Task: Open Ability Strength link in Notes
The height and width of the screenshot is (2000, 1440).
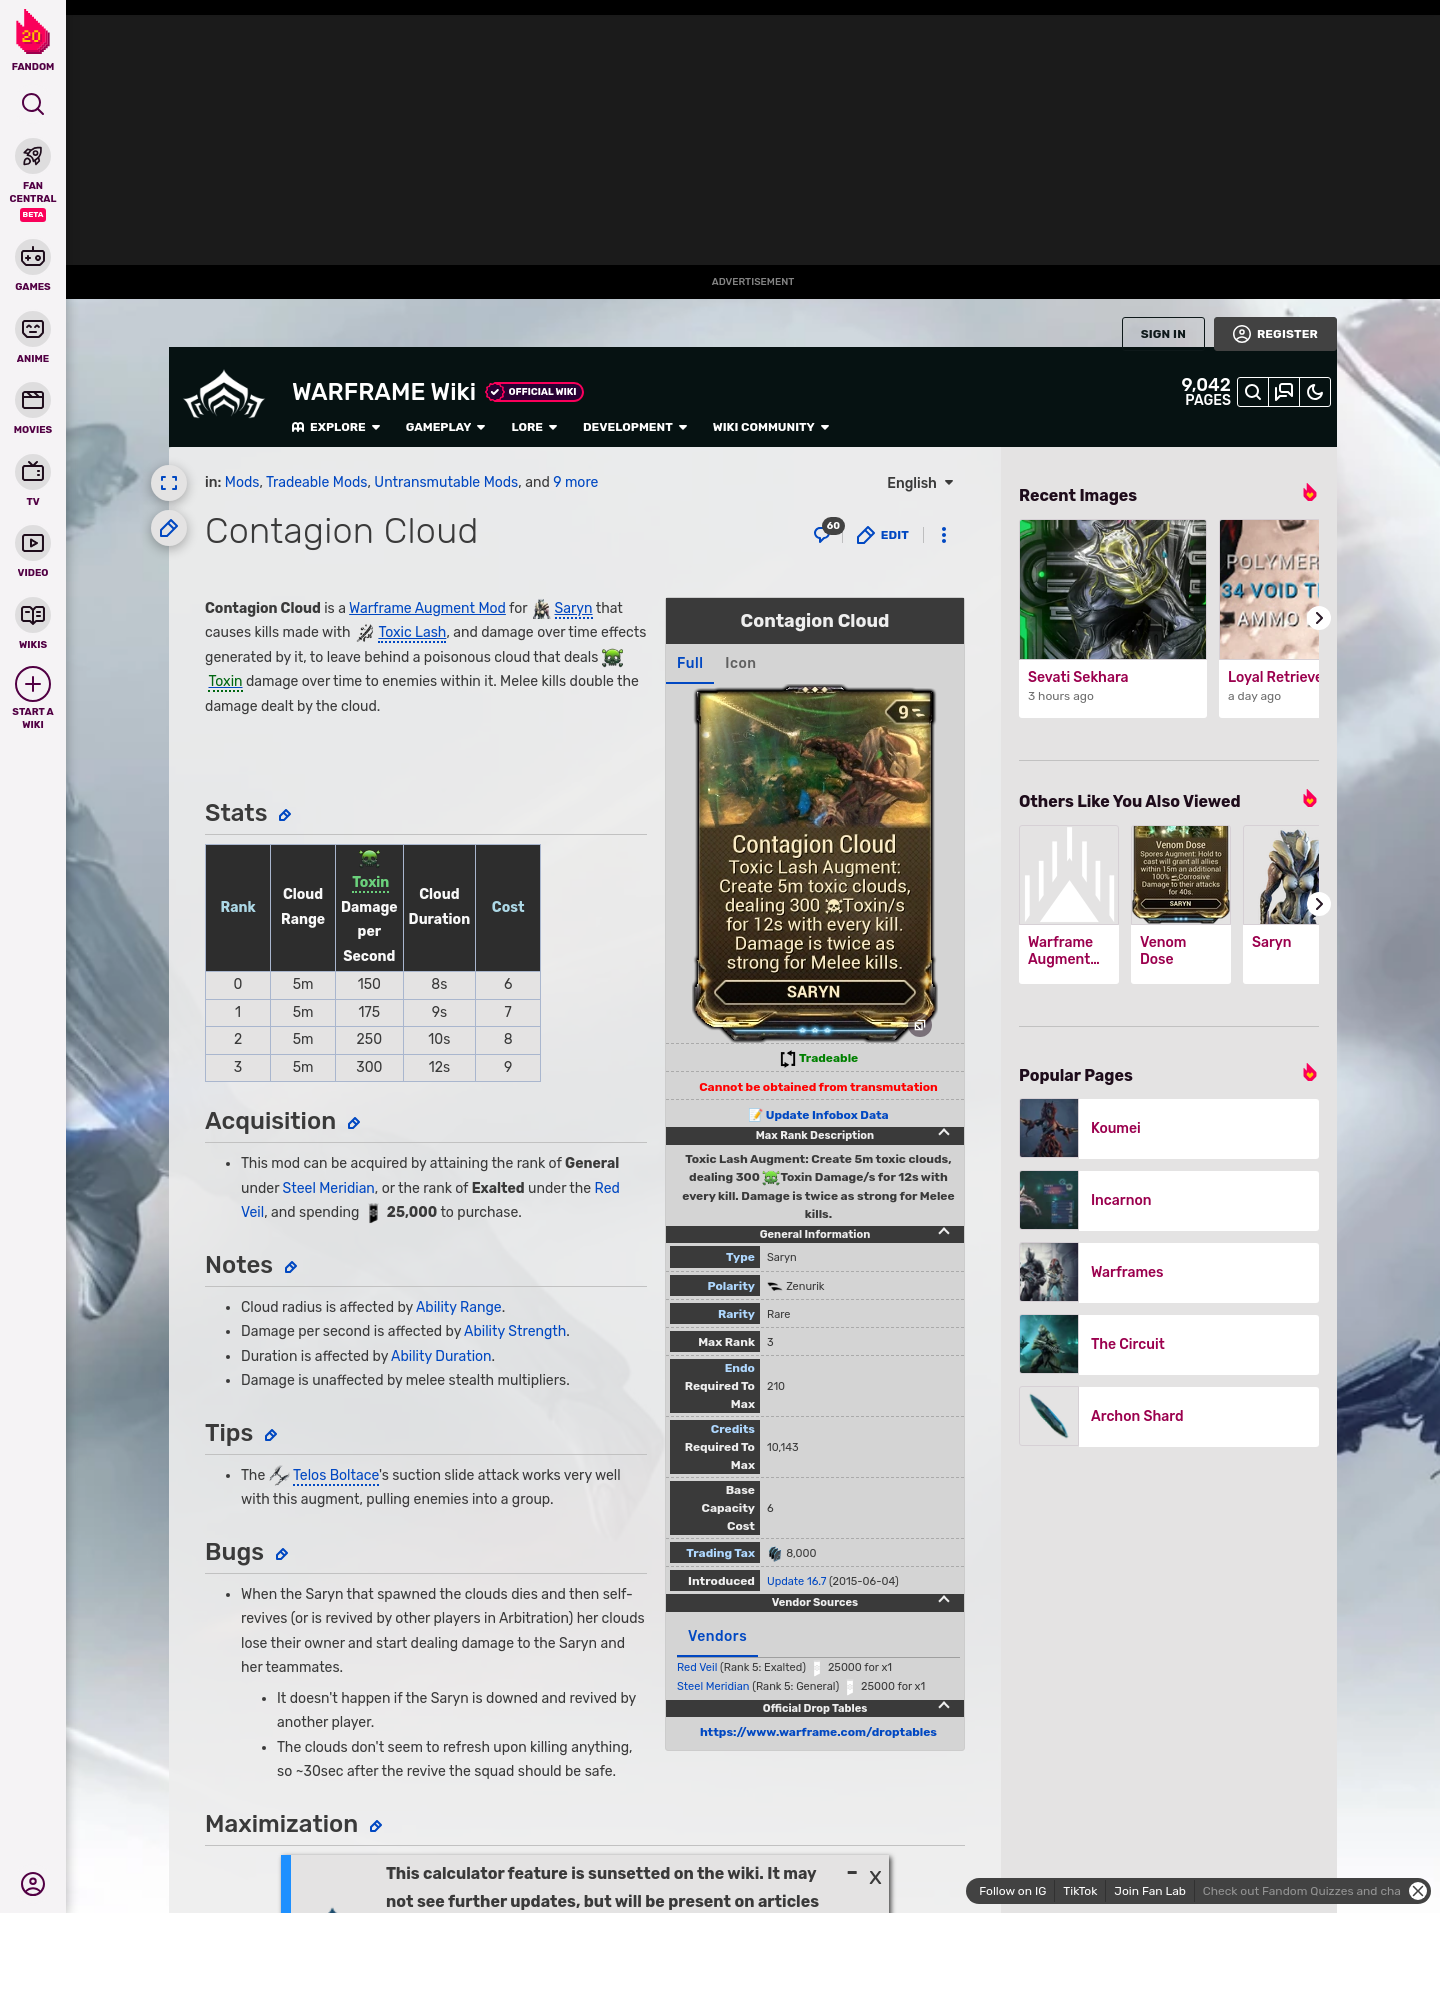Action: click(x=515, y=1331)
